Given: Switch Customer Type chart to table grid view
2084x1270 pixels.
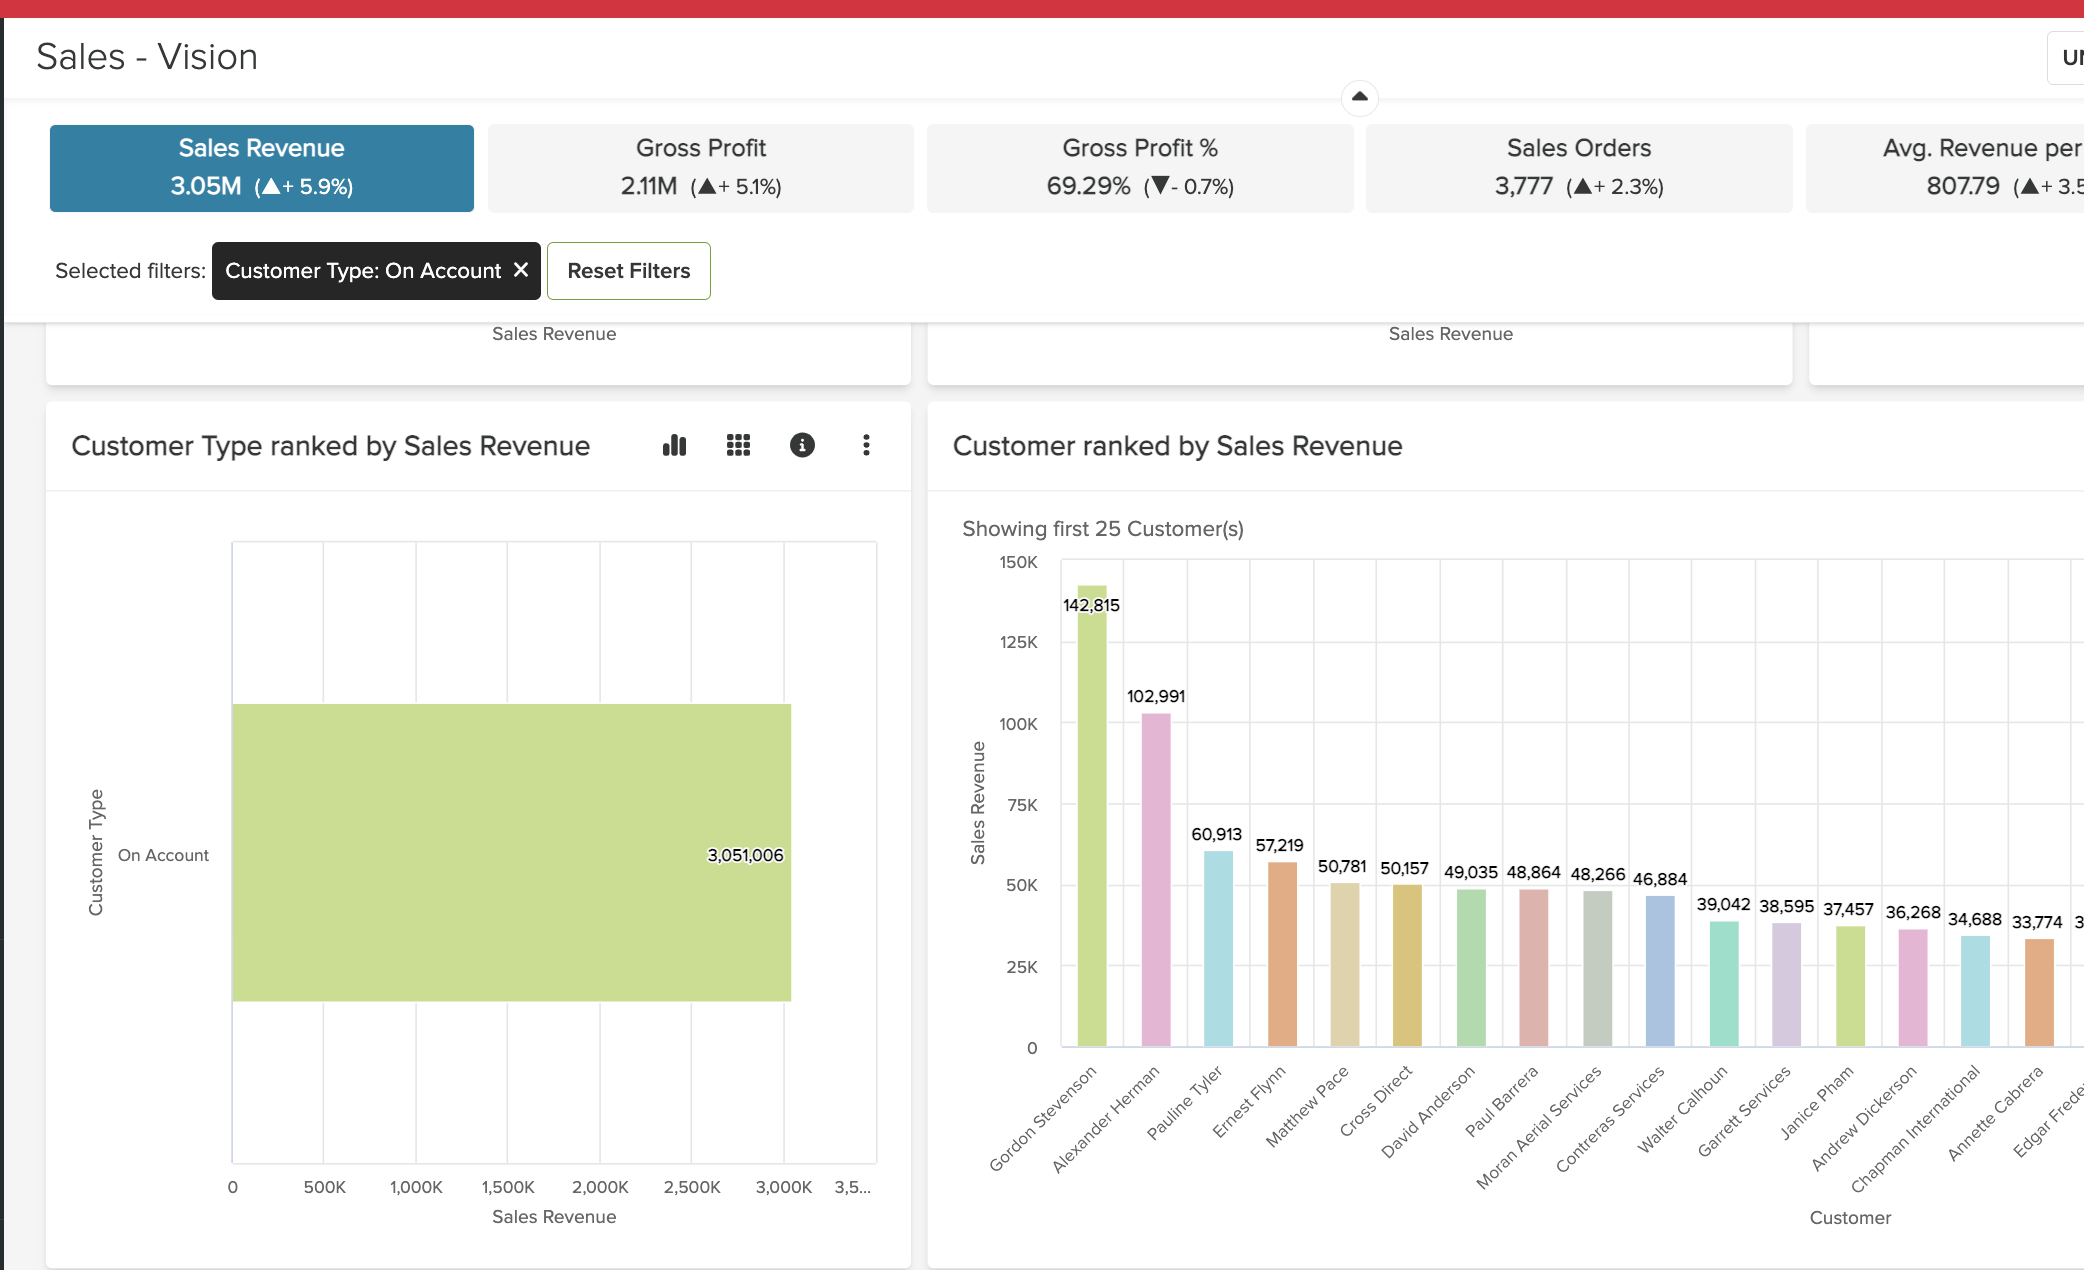Looking at the screenshot, I should coord(738,446).
